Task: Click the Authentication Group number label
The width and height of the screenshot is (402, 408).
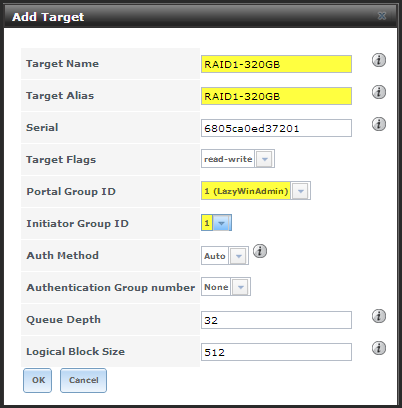Action: pos(111,287)
